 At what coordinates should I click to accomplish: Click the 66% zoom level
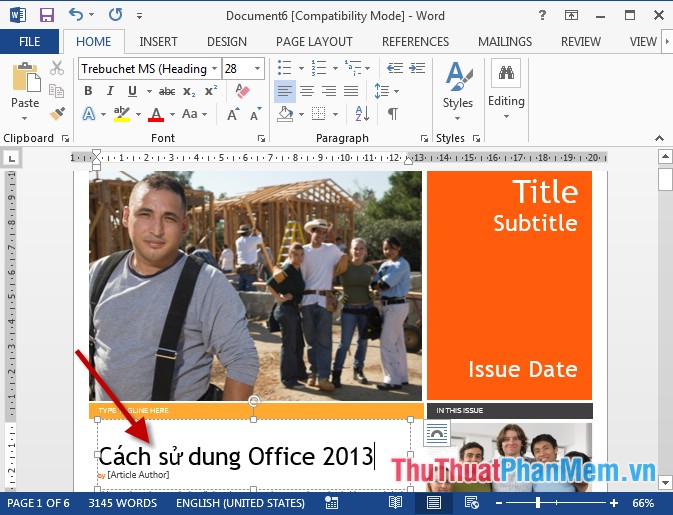coord(643,503)
